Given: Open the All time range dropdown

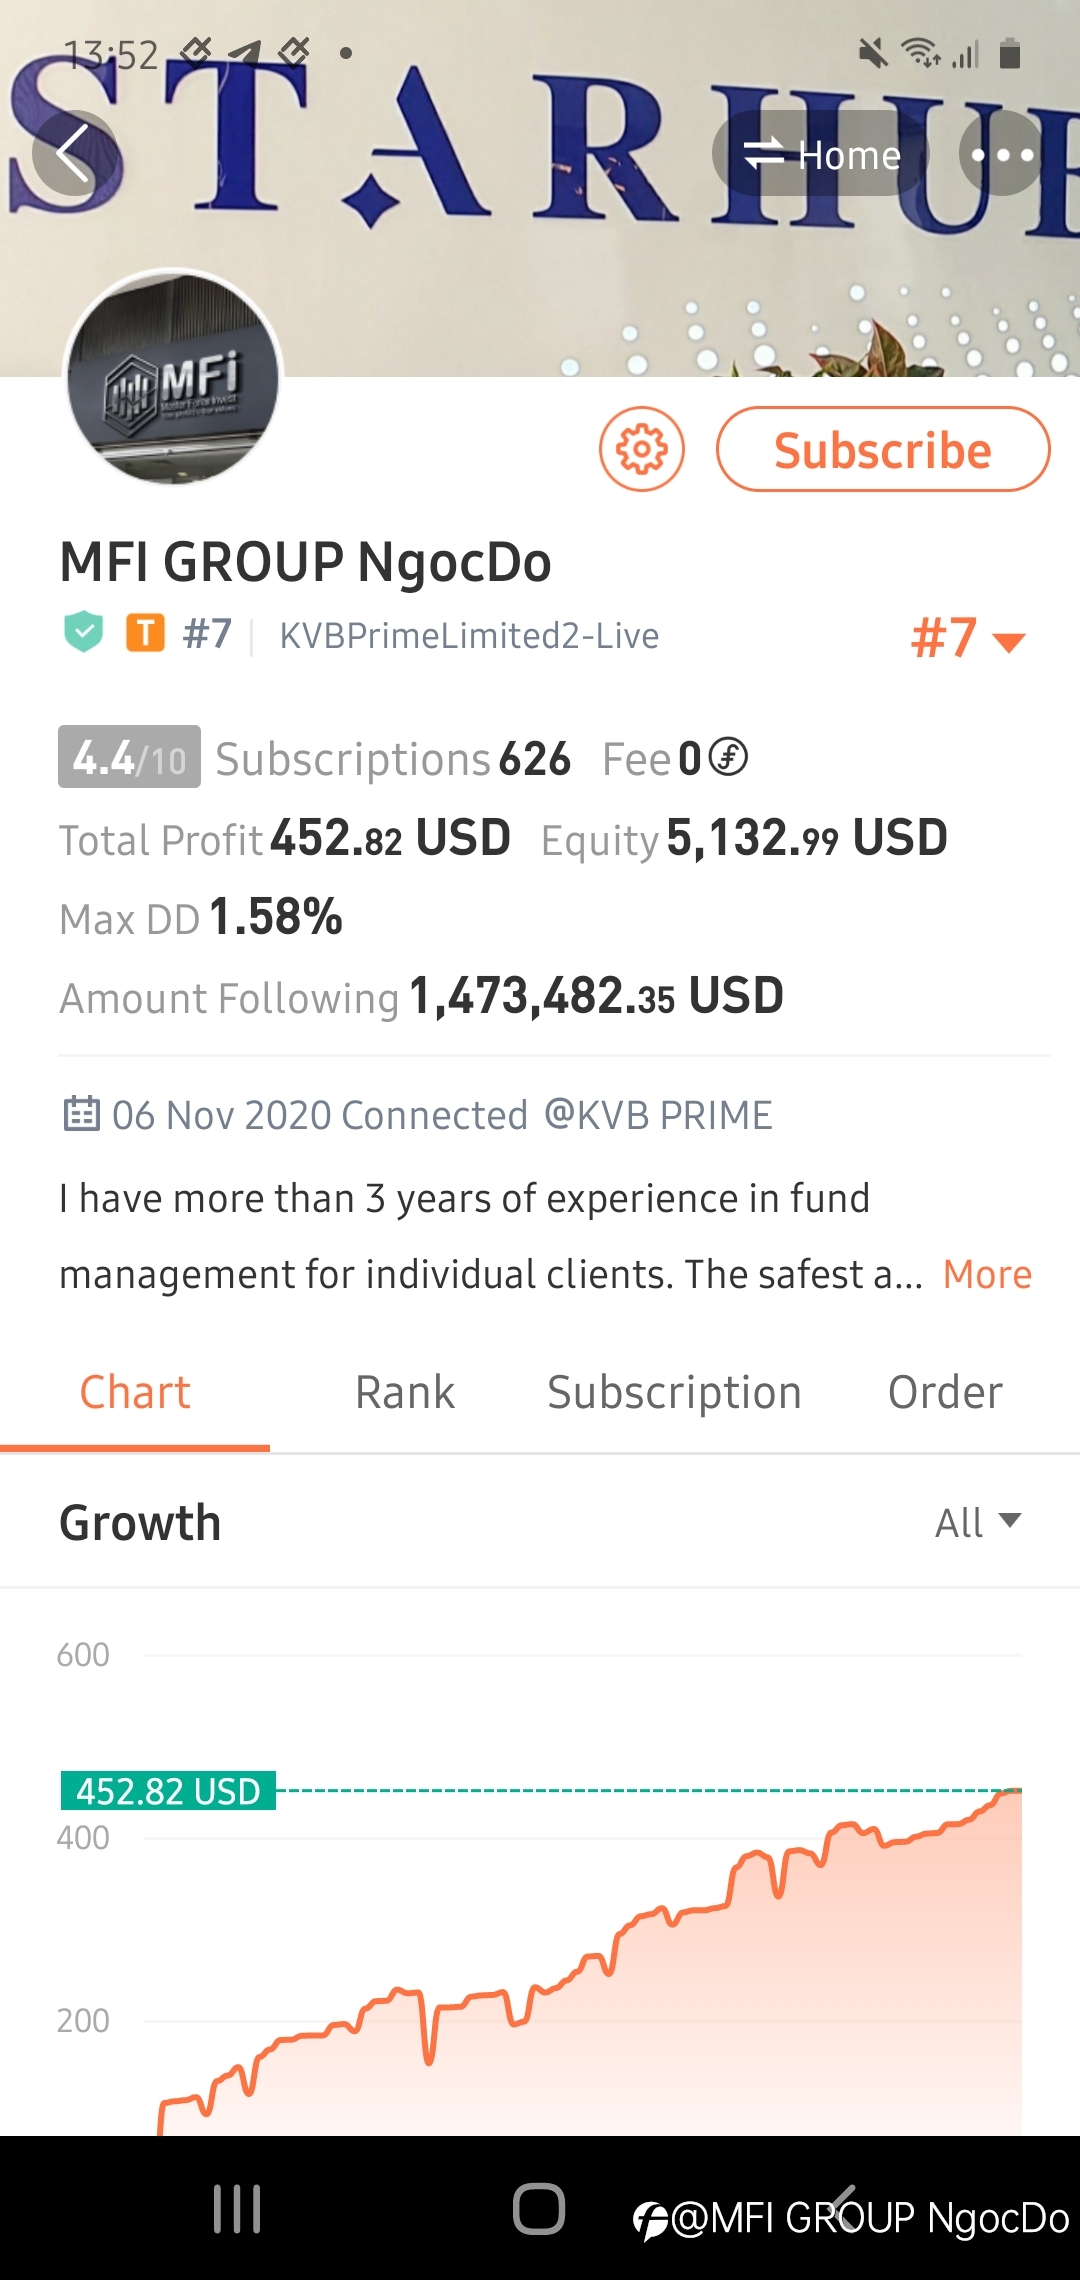Looking at the screenshot, I should coord(978,1522).
